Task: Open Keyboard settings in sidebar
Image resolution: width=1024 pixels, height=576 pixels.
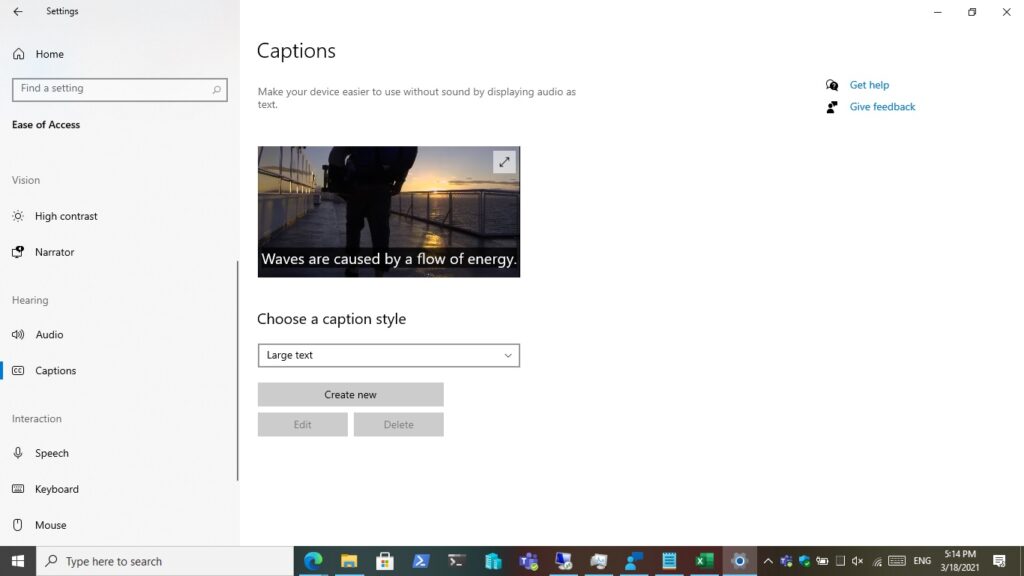Action: [56, 489]
